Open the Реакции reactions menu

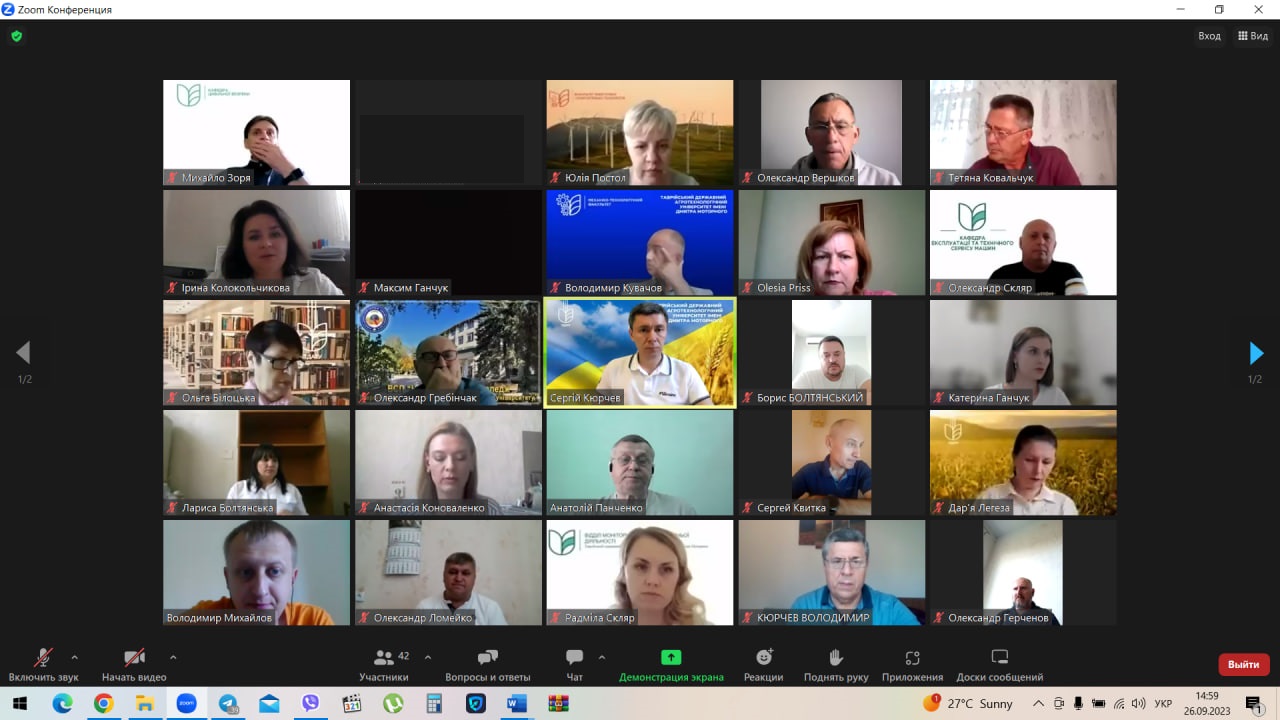[x=763, y=665]
